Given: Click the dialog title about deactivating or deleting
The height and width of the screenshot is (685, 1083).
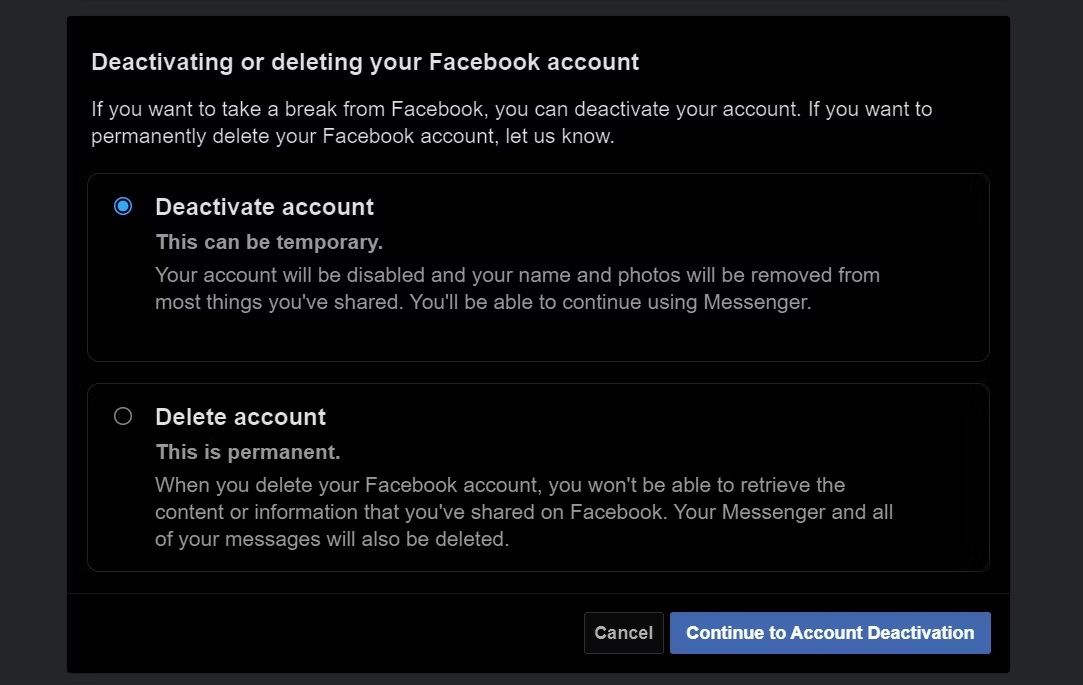Looking at the screenshot, I should (x=365, y=61).
